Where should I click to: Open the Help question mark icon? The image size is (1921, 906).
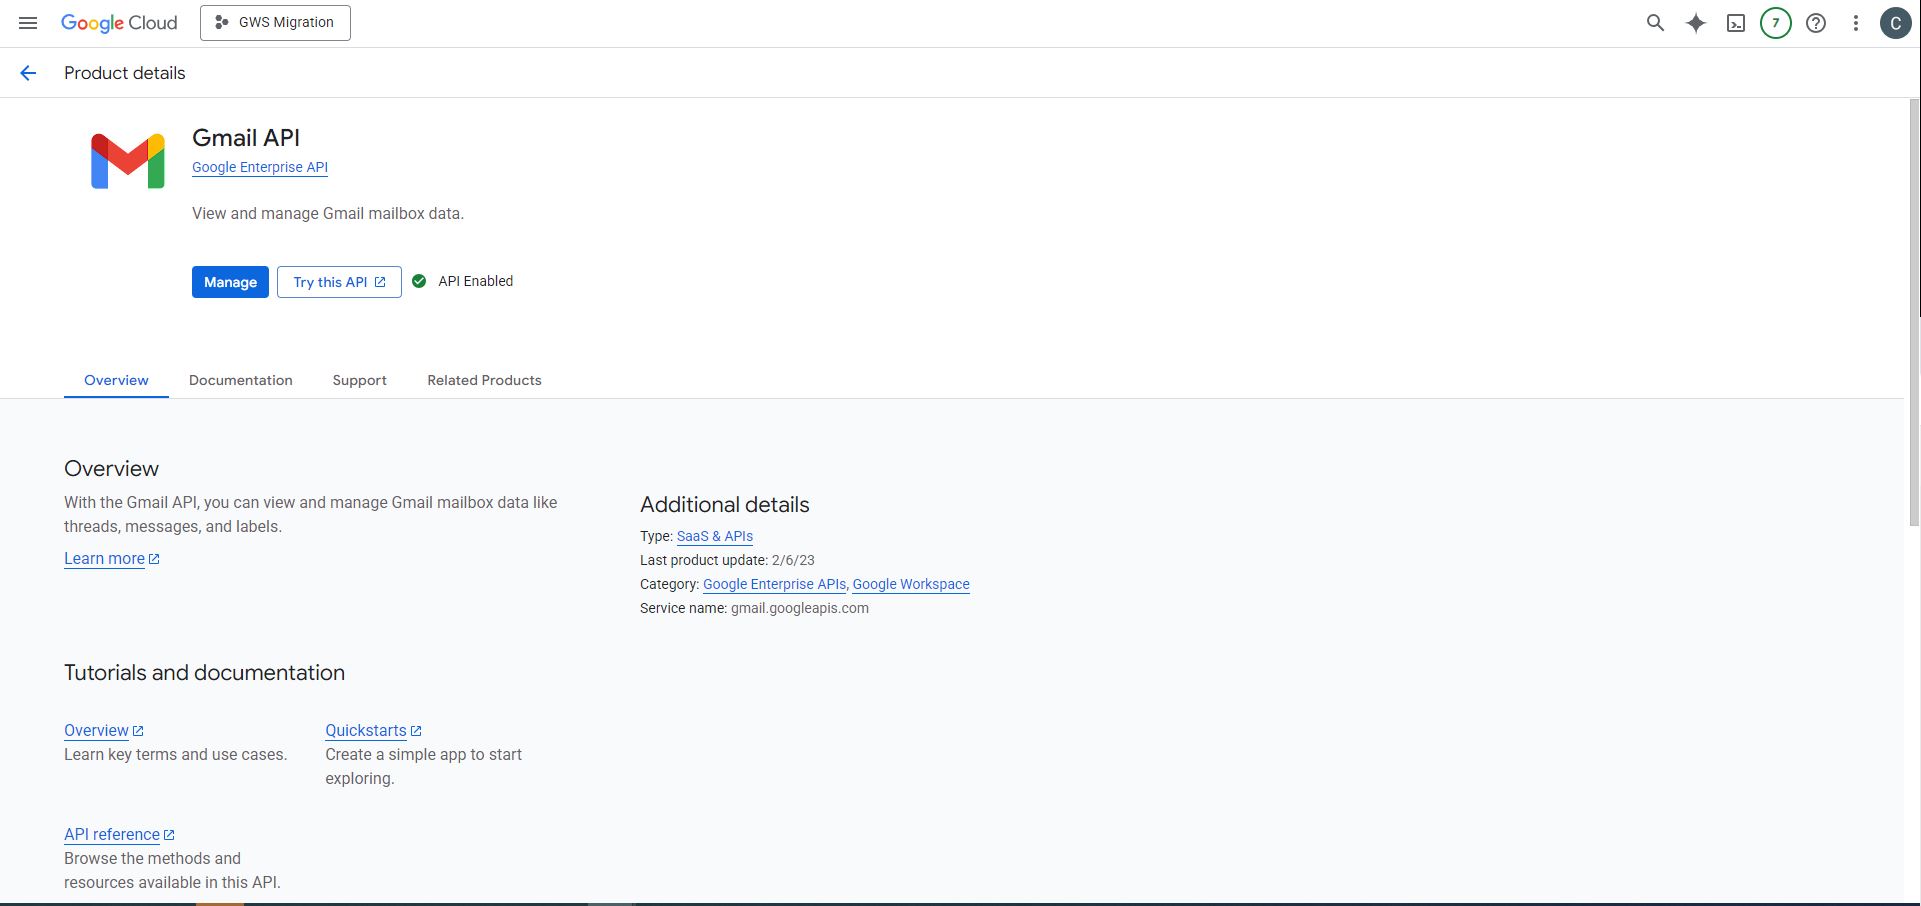pyautogui.click(x=1815, y=23)
